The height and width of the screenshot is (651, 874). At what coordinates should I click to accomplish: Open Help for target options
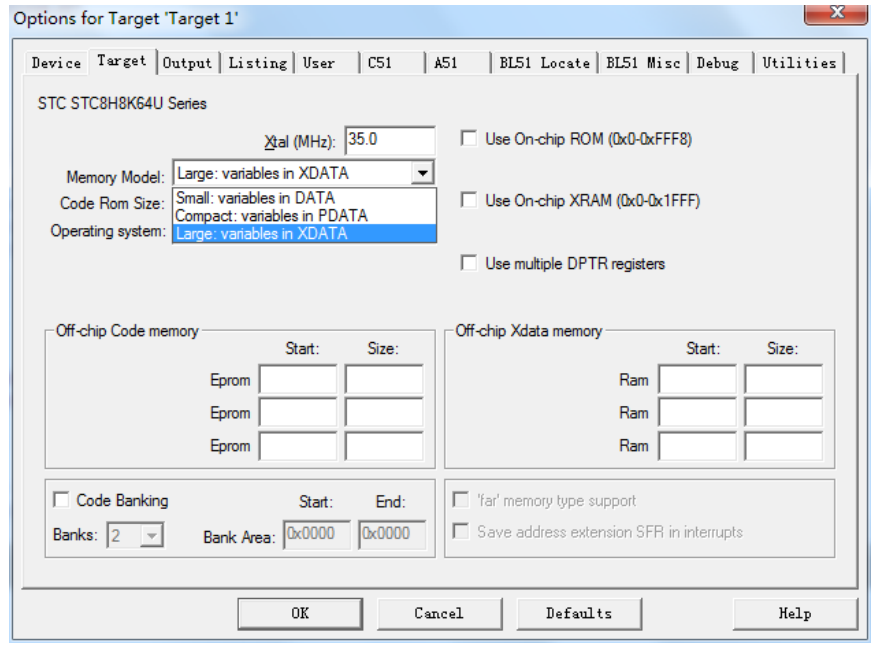(x=795, y=614)
